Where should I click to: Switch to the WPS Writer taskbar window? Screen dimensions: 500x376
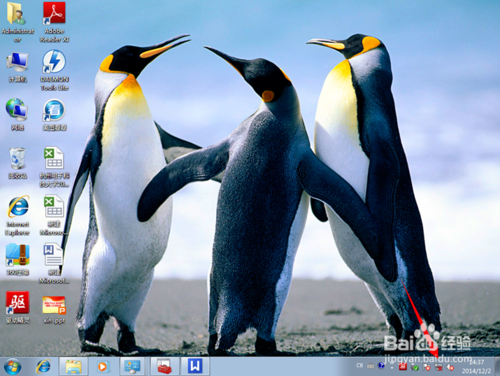click(195, 366)
